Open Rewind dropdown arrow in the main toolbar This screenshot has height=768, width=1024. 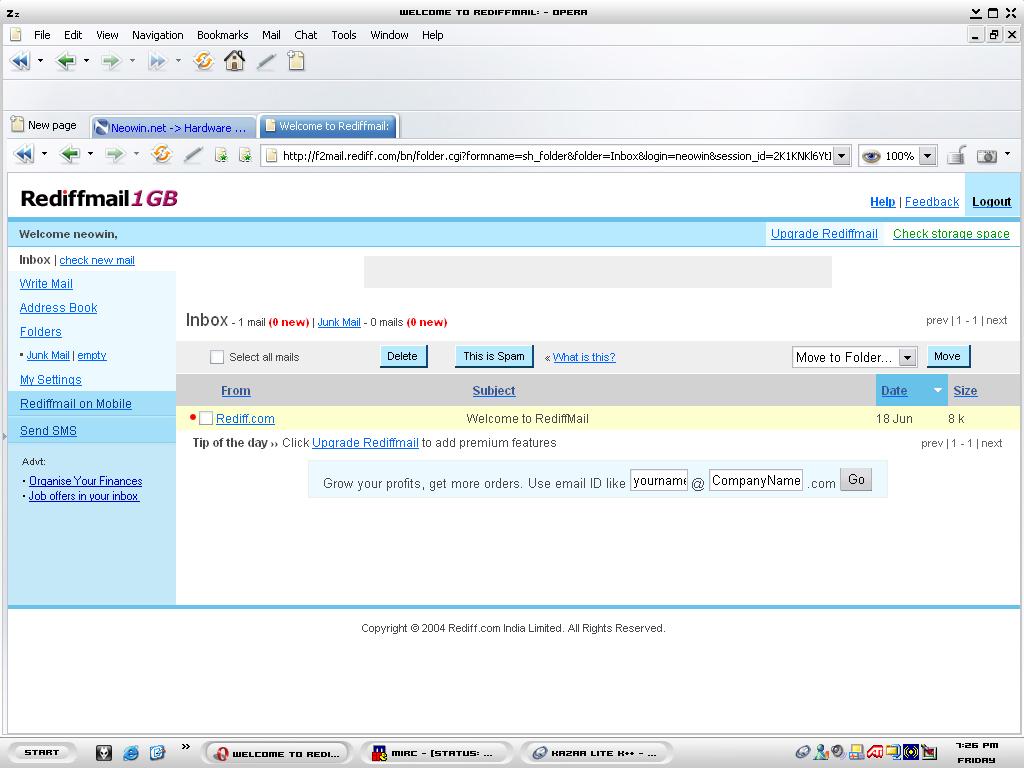(x=40, y=61)
